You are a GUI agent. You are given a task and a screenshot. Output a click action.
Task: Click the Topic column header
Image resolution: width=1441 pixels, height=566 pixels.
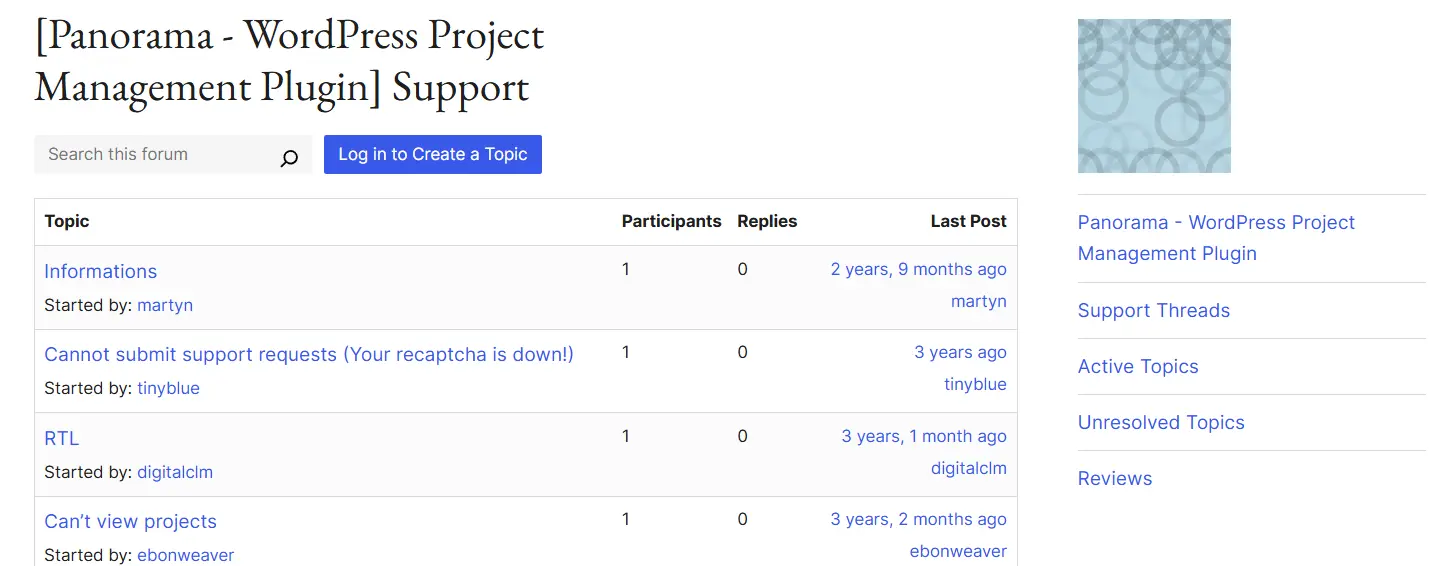pos(67,221)
